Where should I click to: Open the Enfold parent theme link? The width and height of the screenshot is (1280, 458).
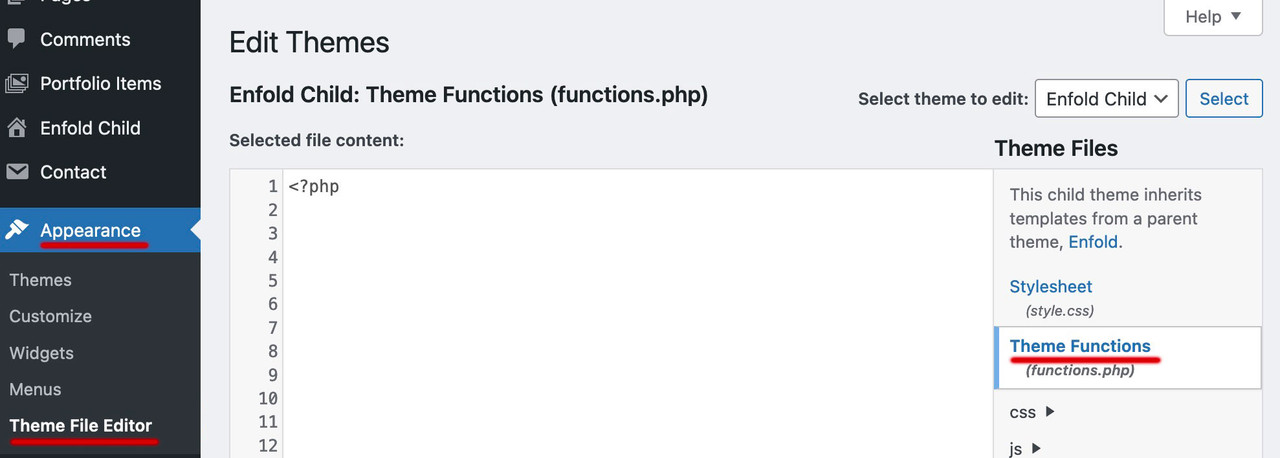click(1093, 242)
